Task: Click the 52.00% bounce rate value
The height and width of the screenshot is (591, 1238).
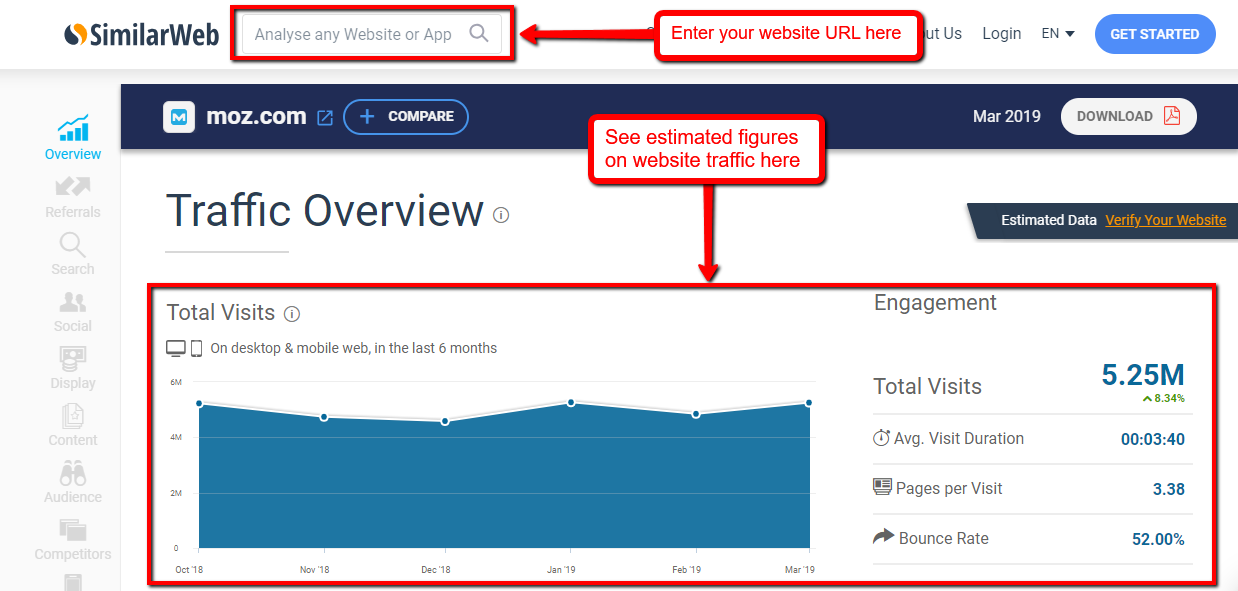Action: pyautogui.click(x=1158, y=539)
